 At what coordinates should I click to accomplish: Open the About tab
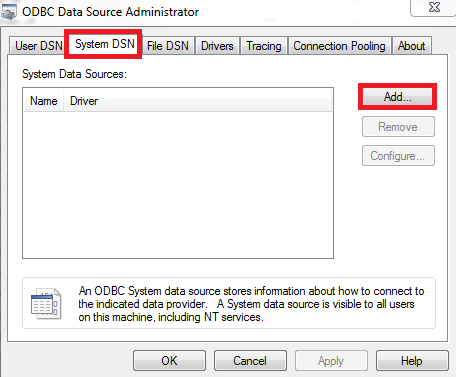coord(412,46)
